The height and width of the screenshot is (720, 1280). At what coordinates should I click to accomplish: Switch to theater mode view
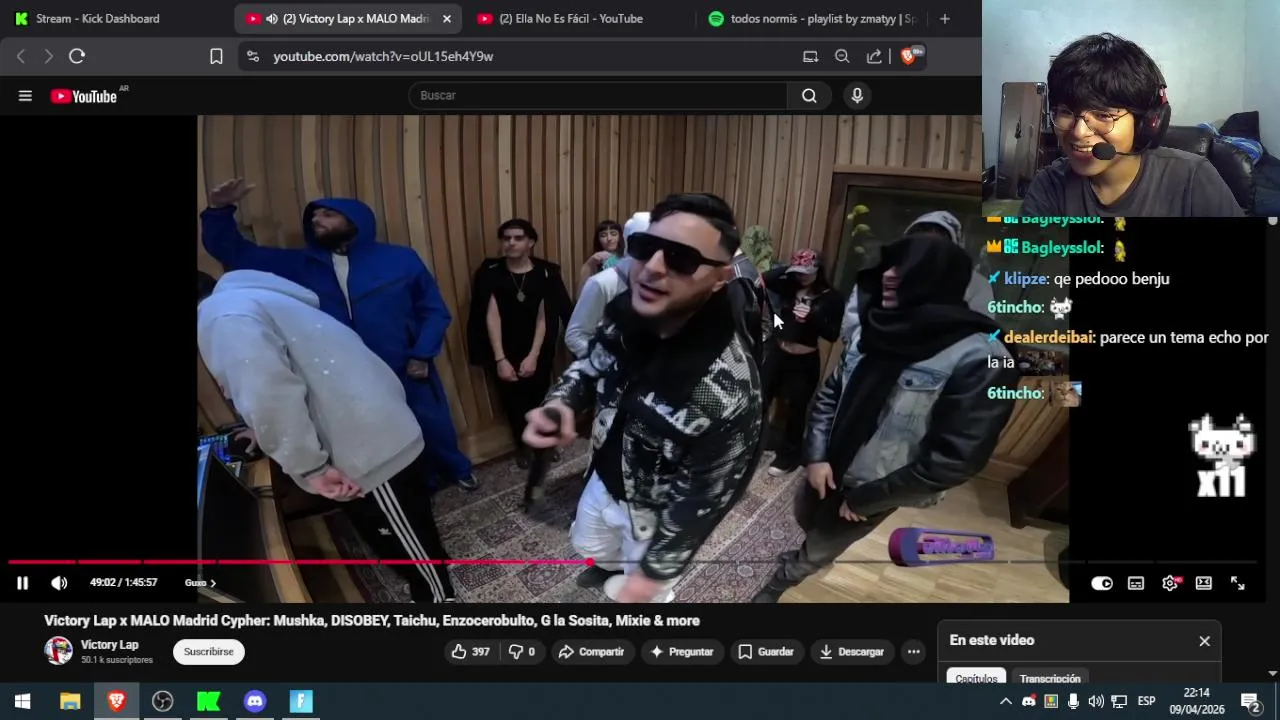pyautogui.click(x=1204, y=583)
